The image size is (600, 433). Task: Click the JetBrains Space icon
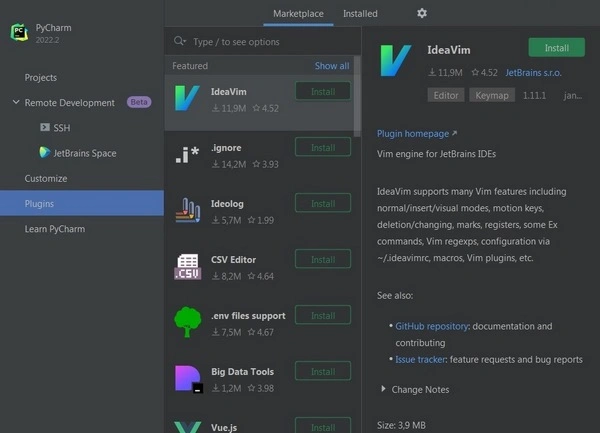pyautogui.click(x=45, y=153)
